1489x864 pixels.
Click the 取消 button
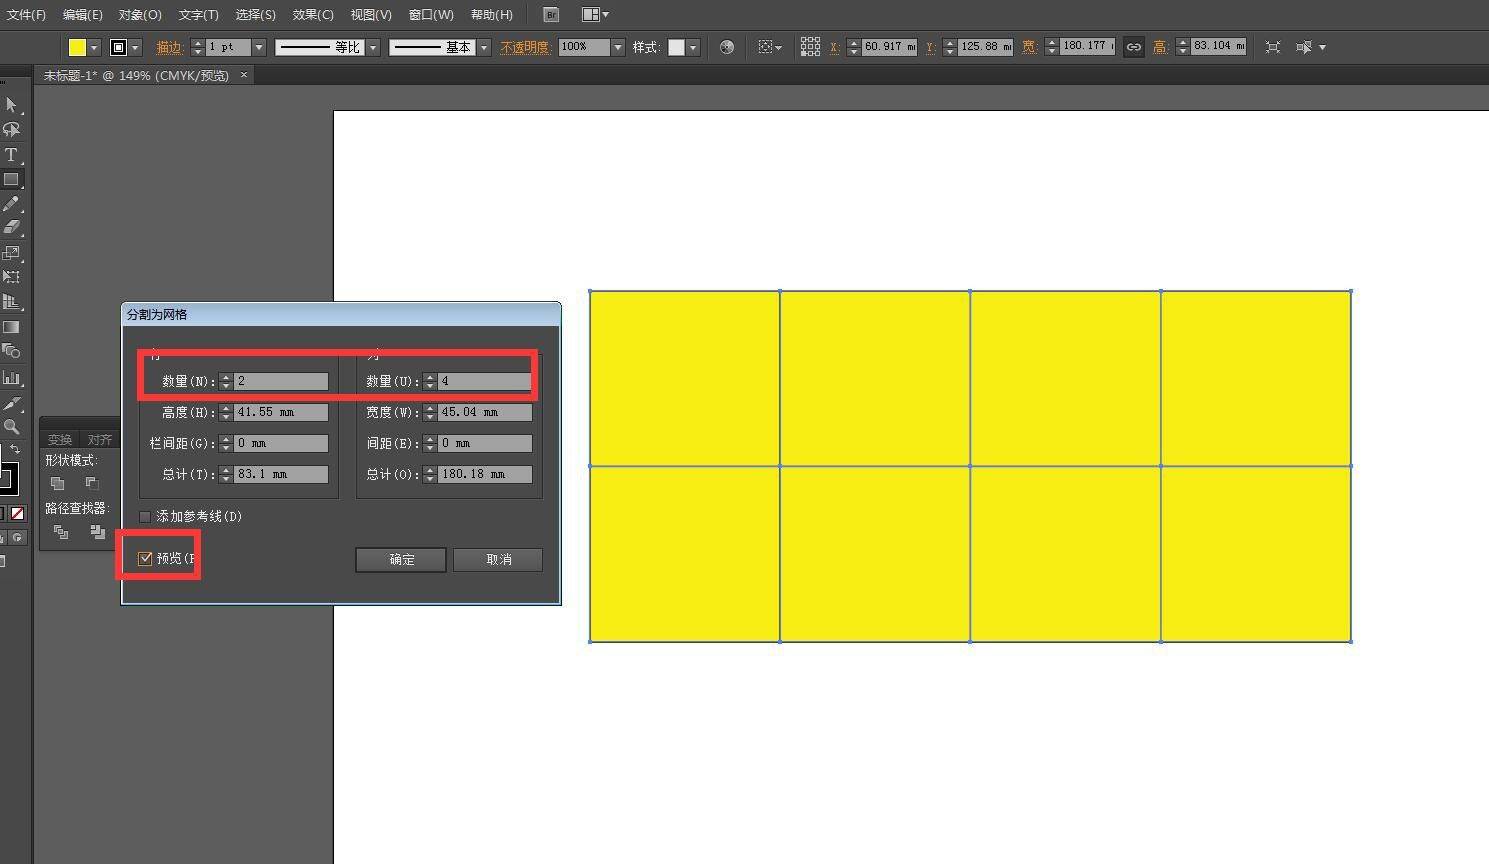[x=498, y=560]
